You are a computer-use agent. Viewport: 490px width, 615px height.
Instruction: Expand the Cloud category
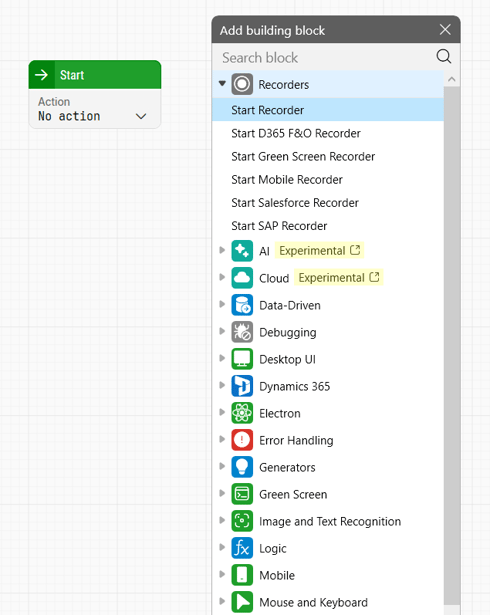pyautogui.click(x=222, y=277)
